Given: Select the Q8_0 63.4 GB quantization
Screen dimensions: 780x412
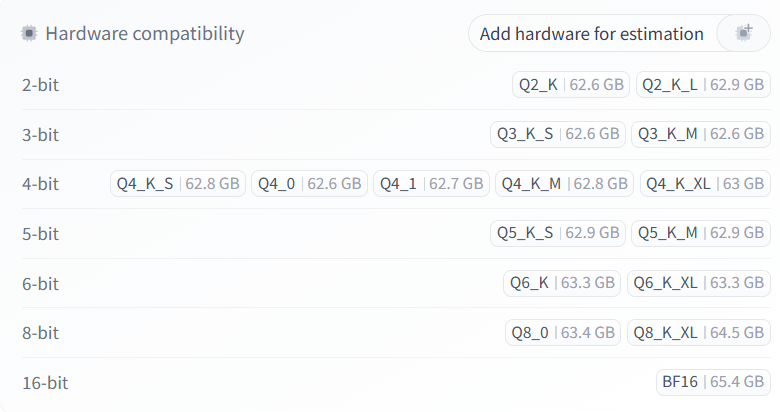Looking at the screenshot, I should (562, 333).
